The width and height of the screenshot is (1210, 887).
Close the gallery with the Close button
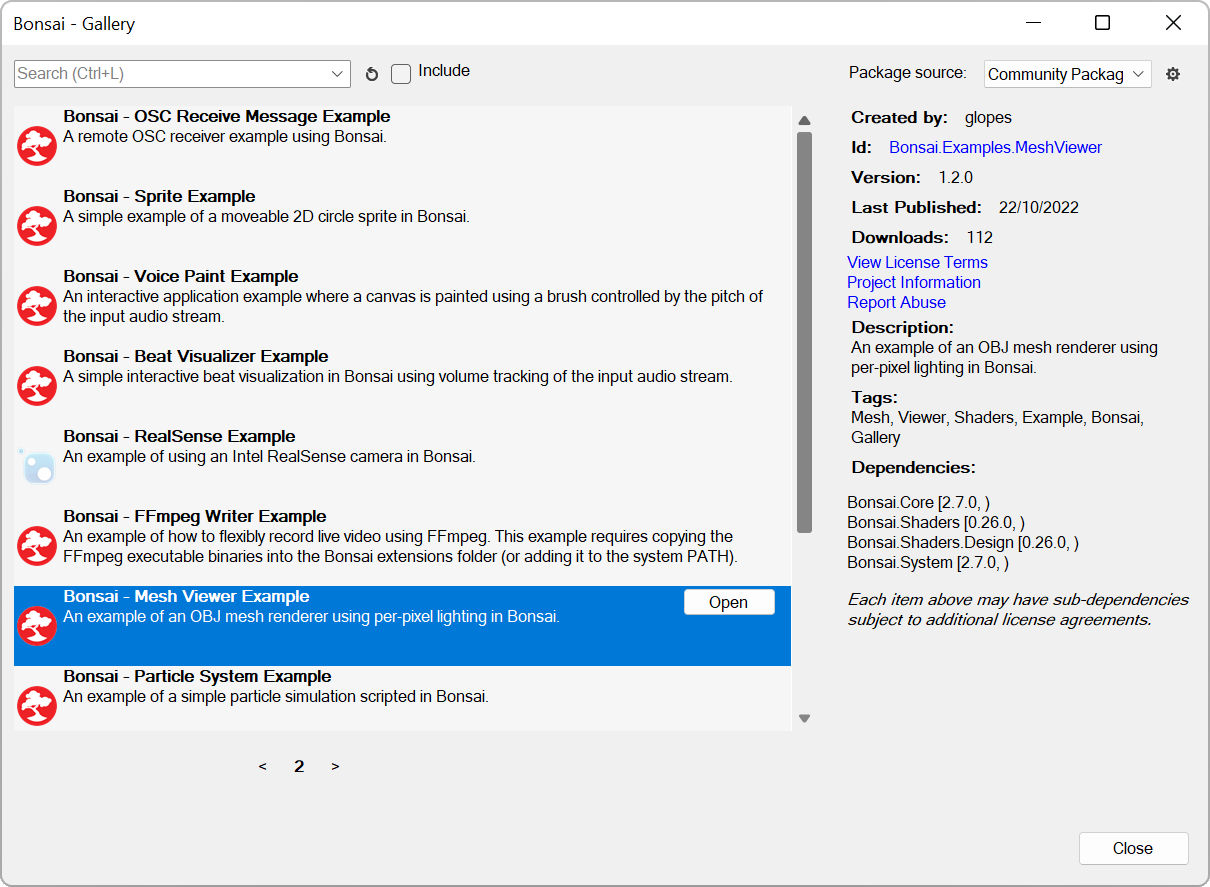coord(1133,848)
